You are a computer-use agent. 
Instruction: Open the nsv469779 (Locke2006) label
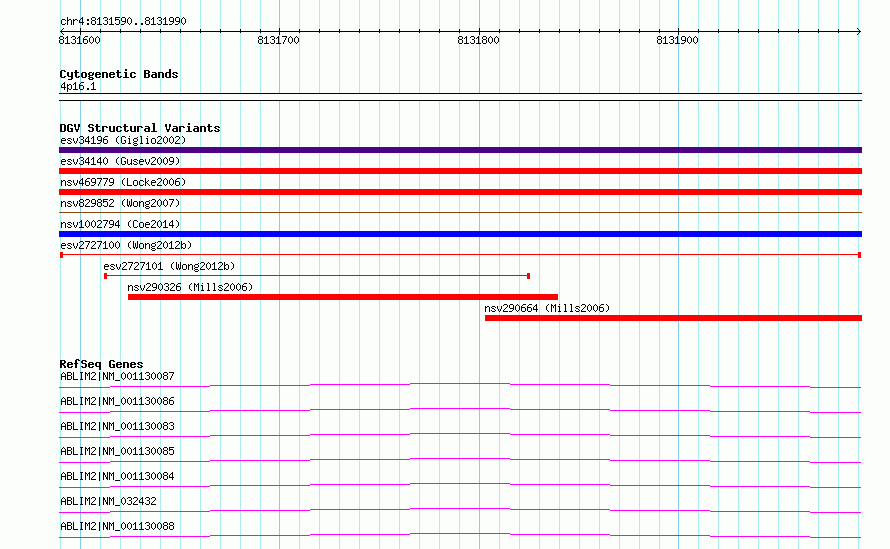coord(123,182)
